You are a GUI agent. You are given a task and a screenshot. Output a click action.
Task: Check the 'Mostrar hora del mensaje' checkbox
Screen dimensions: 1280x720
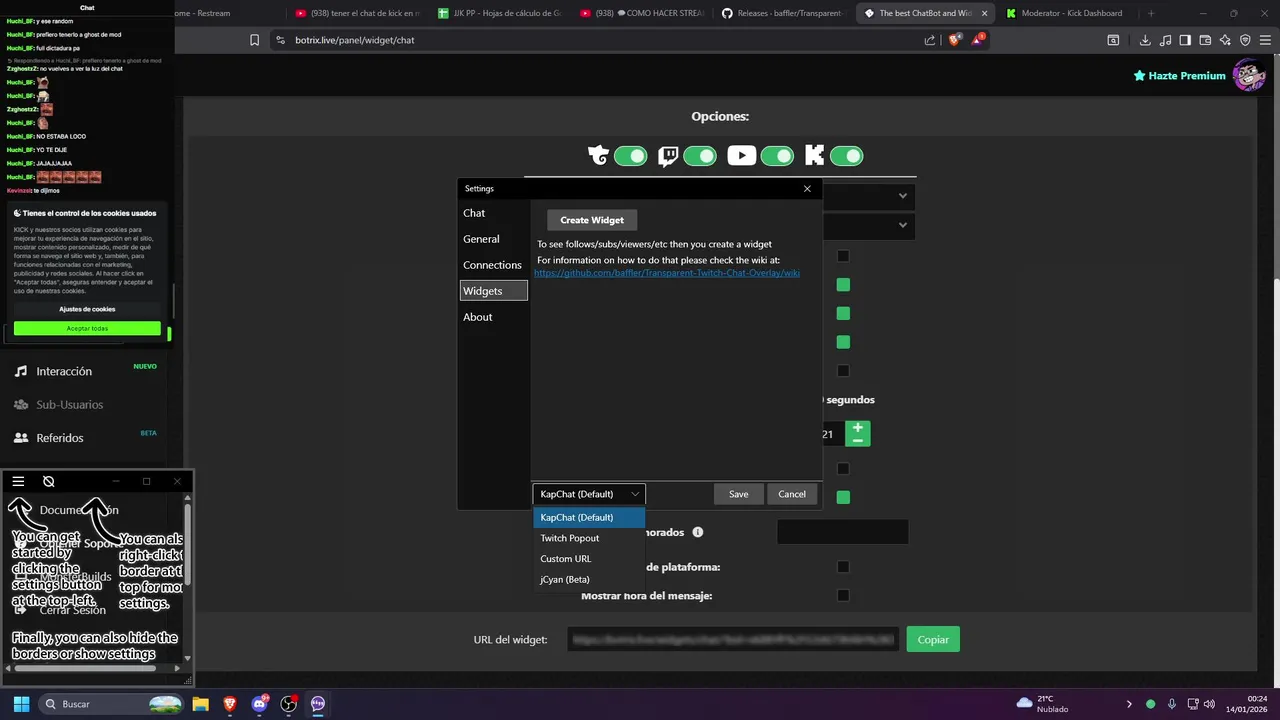pos(843,595)
